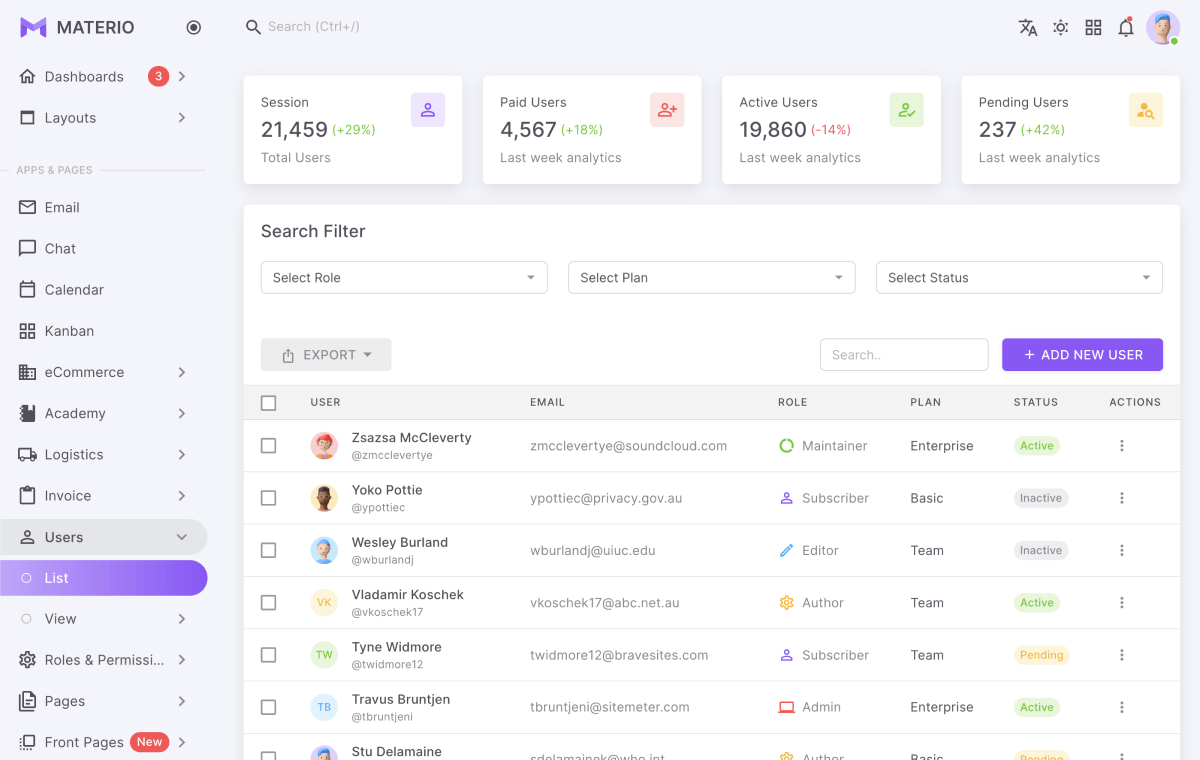1200x760 pixels.
Task: Check the Travus Bruntjen row checkbox
Action: pyautogui.click(x=268, y=707)
